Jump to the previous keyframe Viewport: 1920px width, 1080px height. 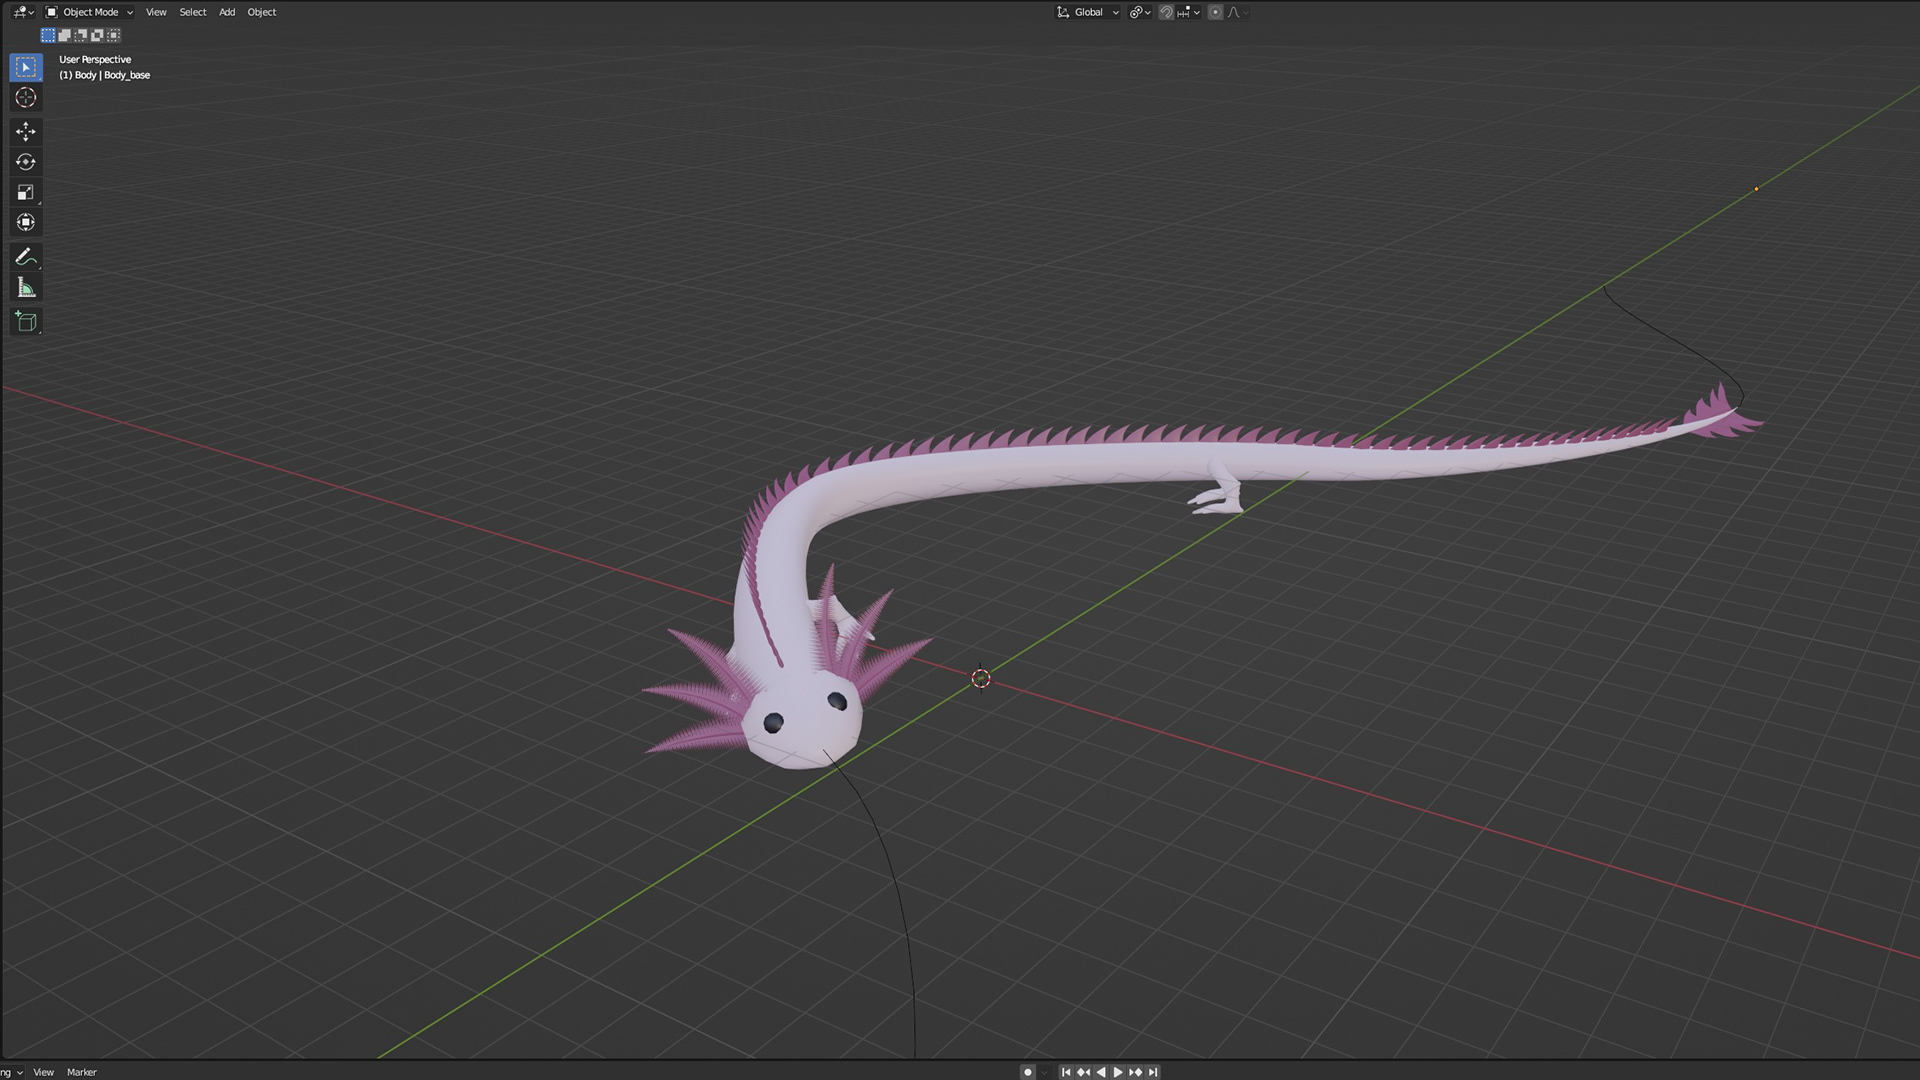coord(1083,1072)
